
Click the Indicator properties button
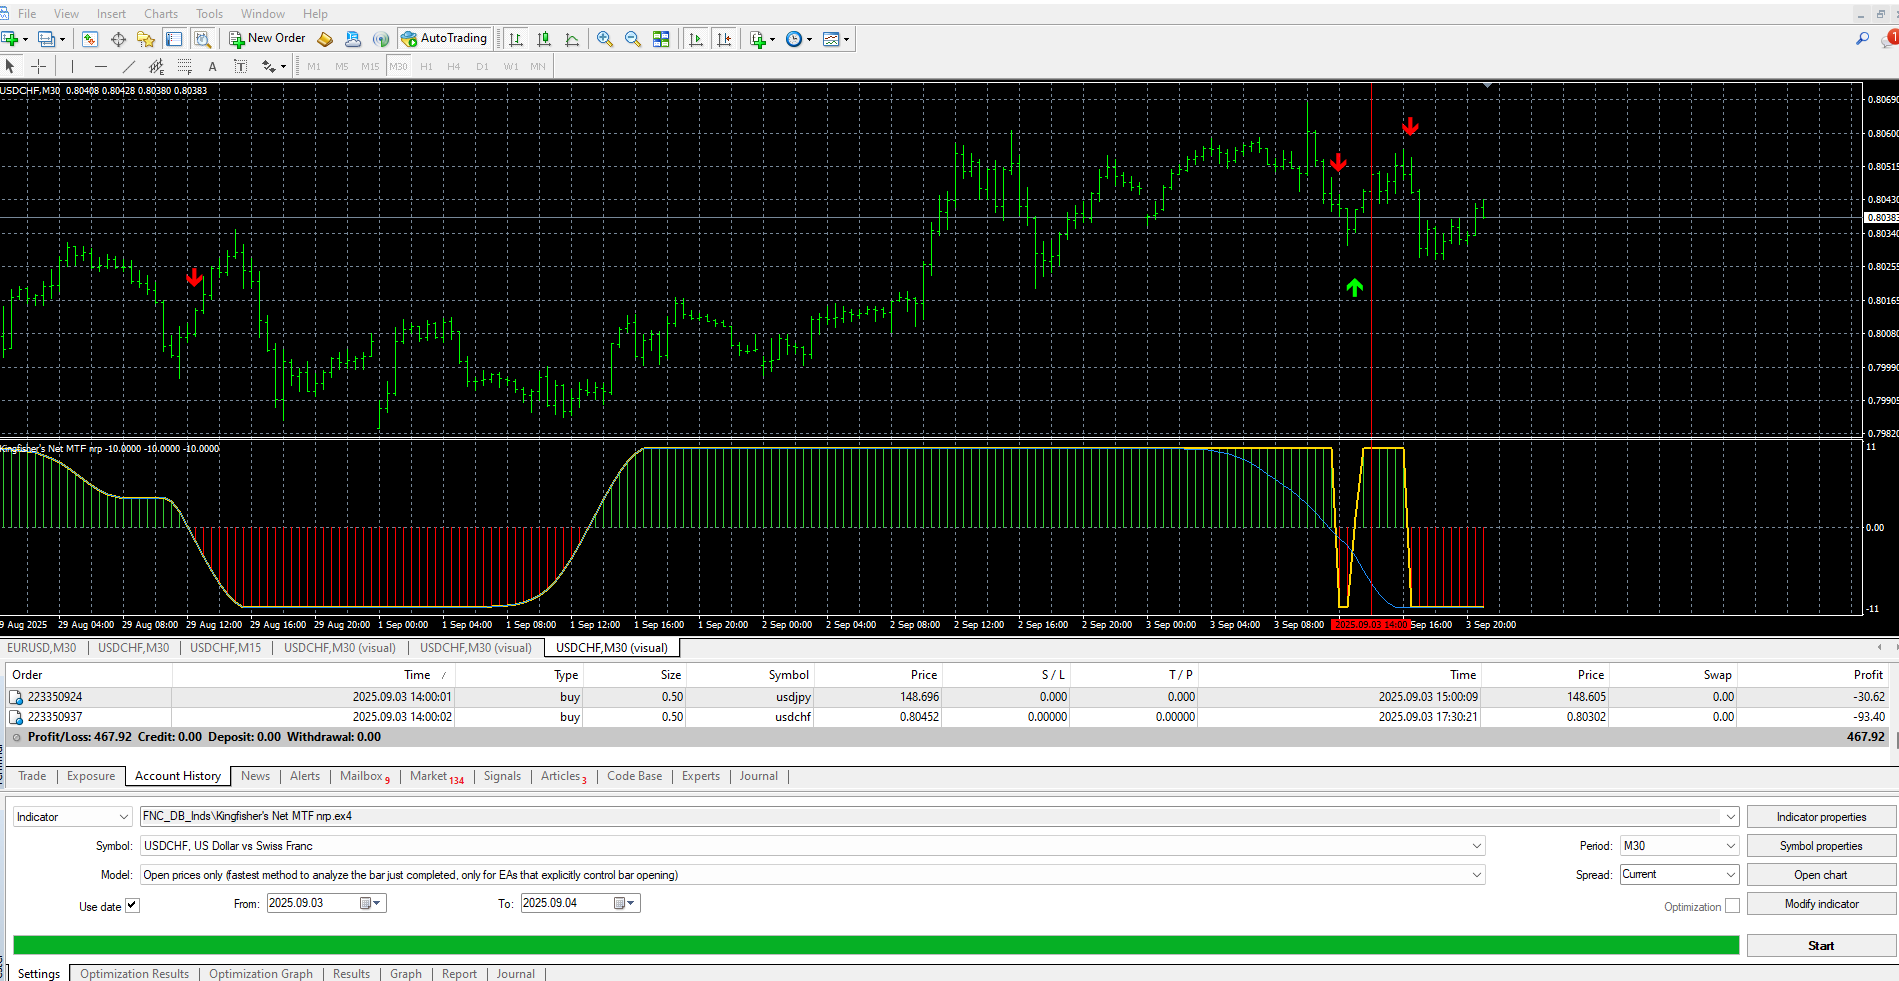click(x=1821, y=817)
